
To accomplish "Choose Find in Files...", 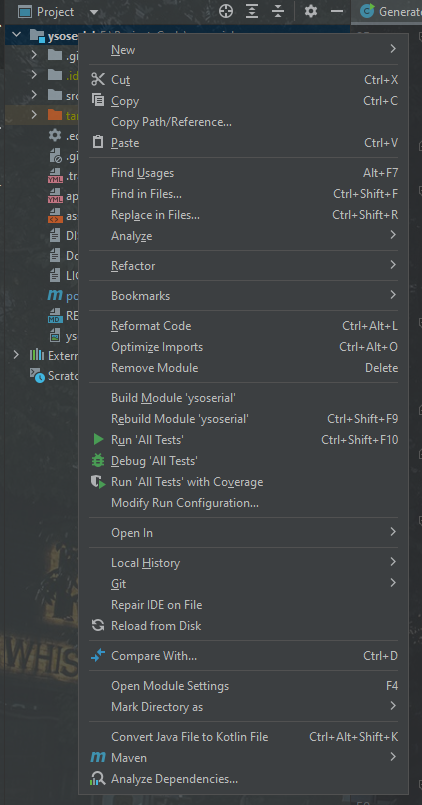I will pyautogui.click(x=244, y=194).
